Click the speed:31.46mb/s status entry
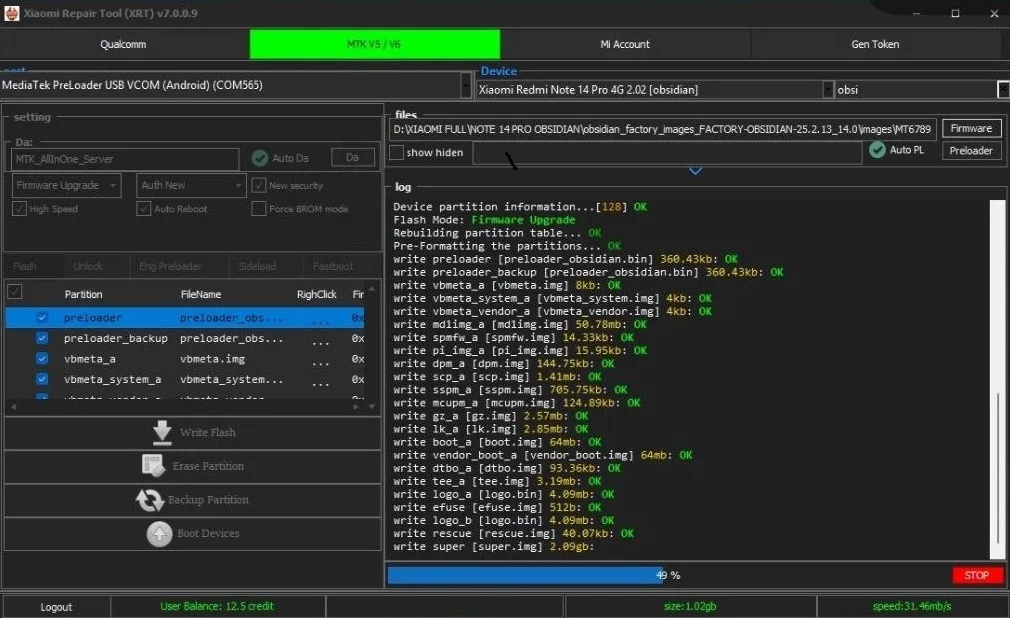The height and width of the screenshot is (618, 1010). (x=912, y=606)
